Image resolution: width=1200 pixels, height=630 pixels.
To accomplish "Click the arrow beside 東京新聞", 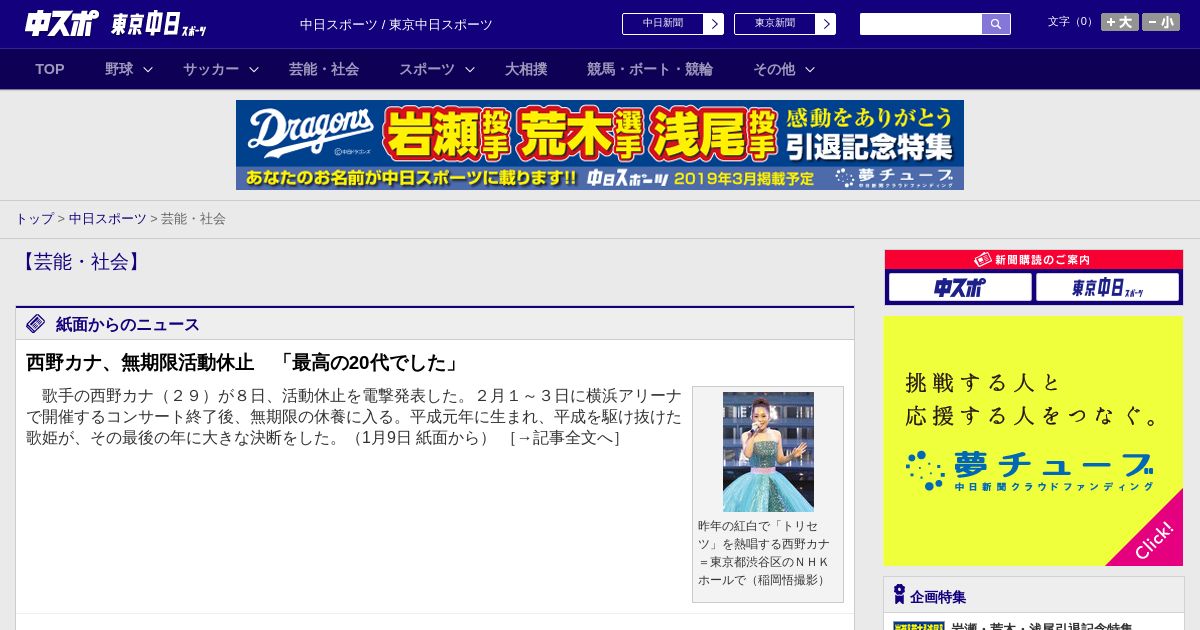I will [x=826, y=24].
